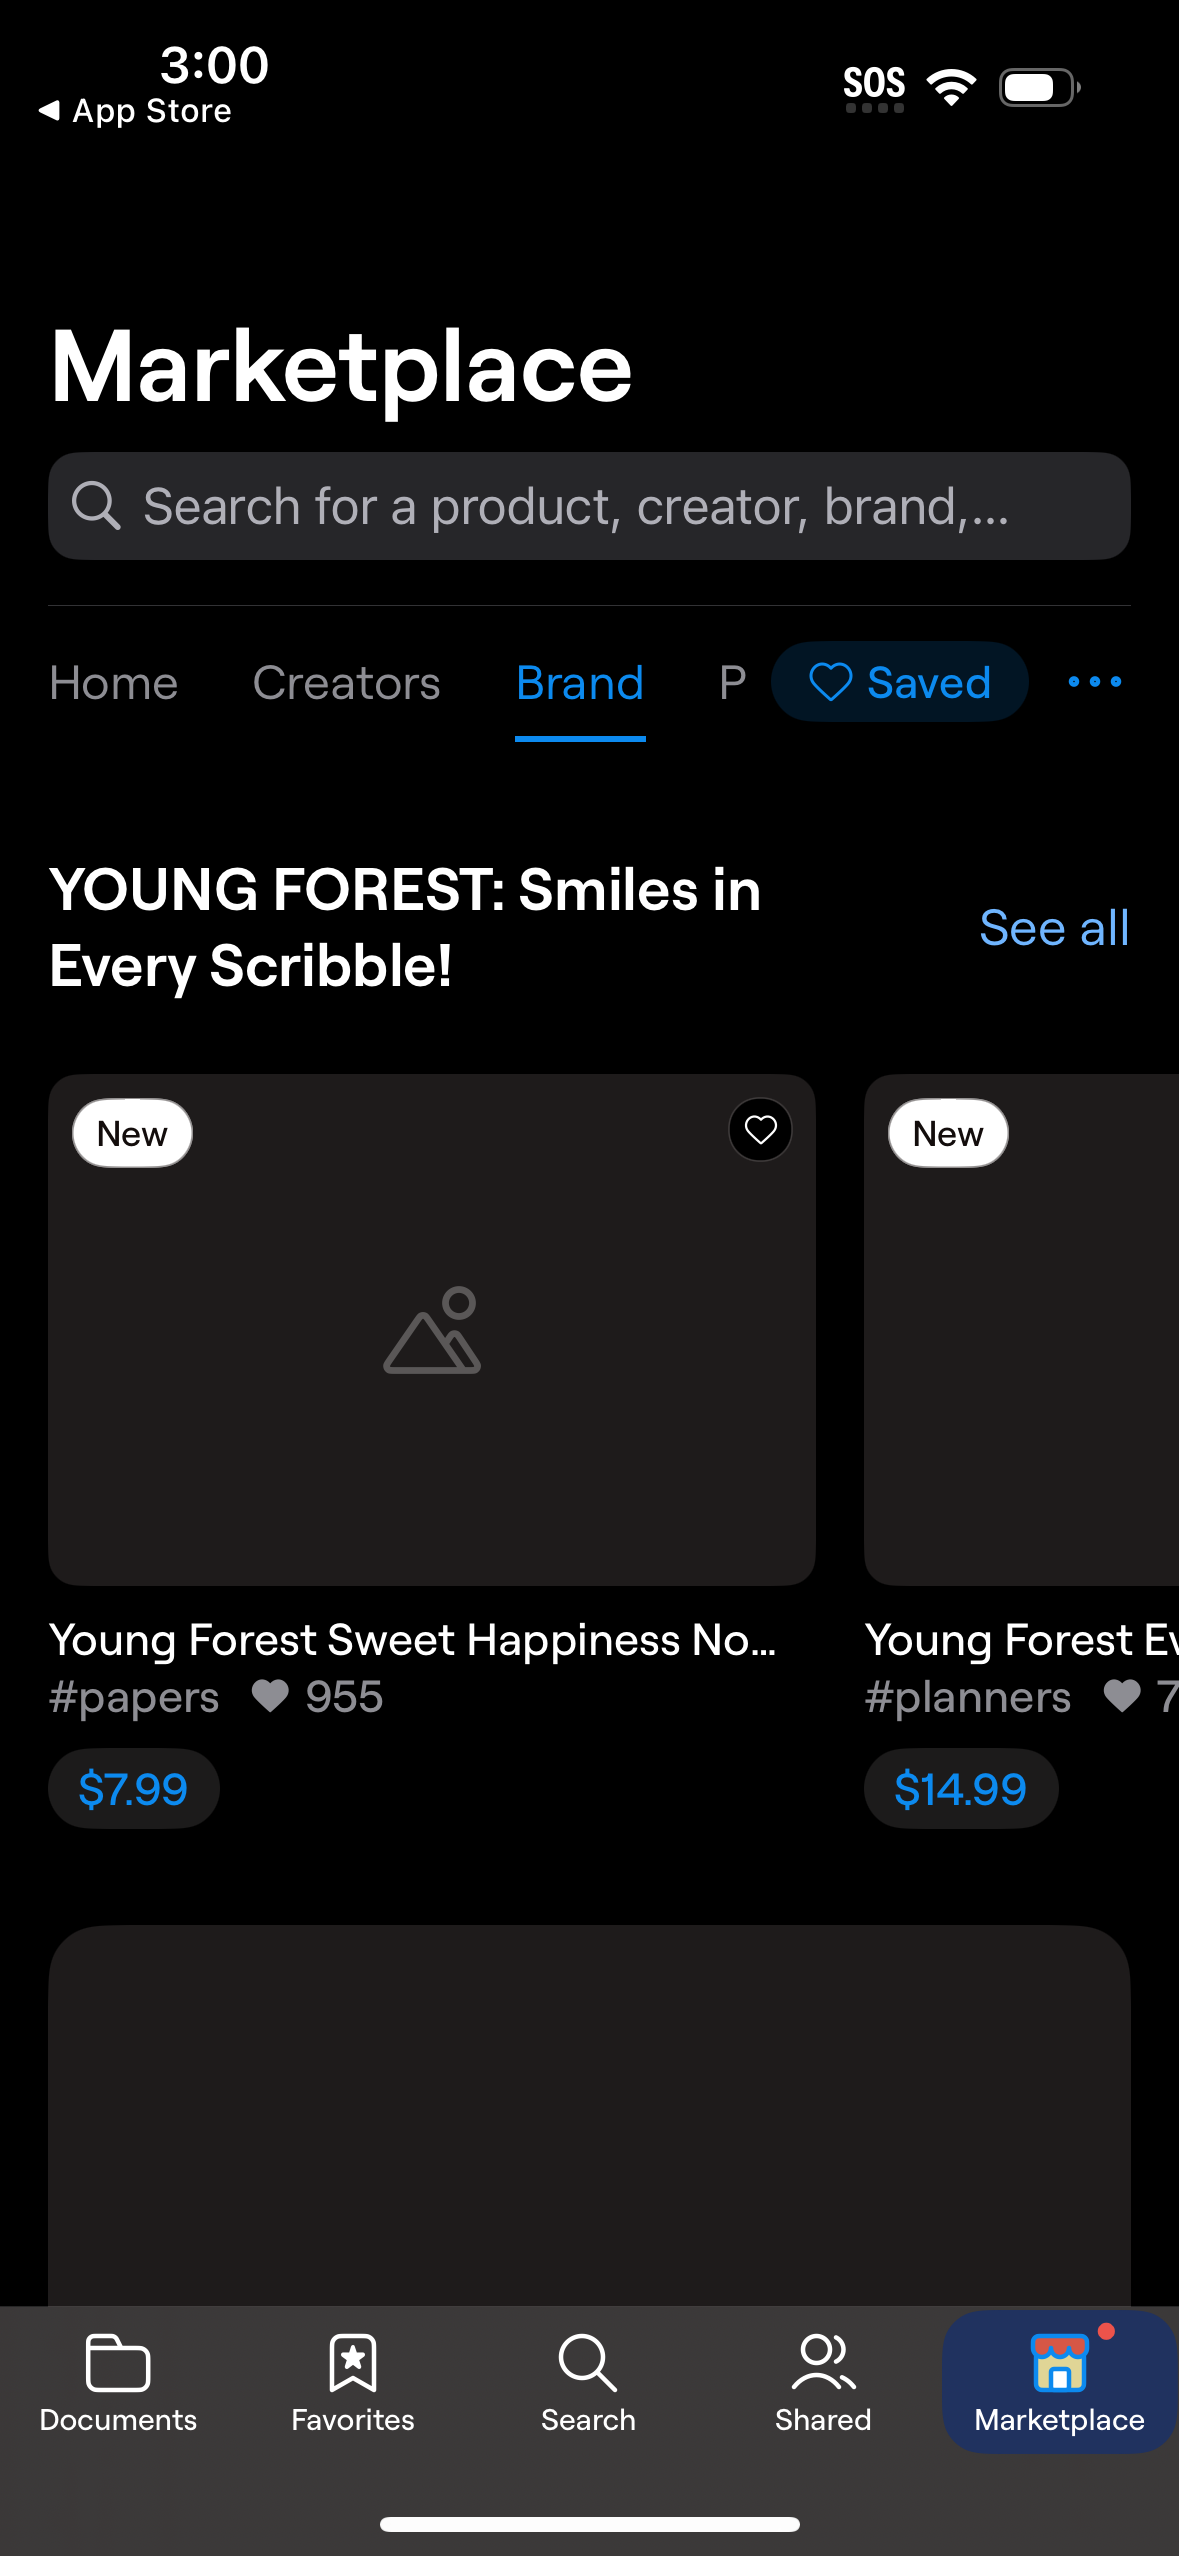Open the Documents tab folder icon

[x=118, y=2362]
